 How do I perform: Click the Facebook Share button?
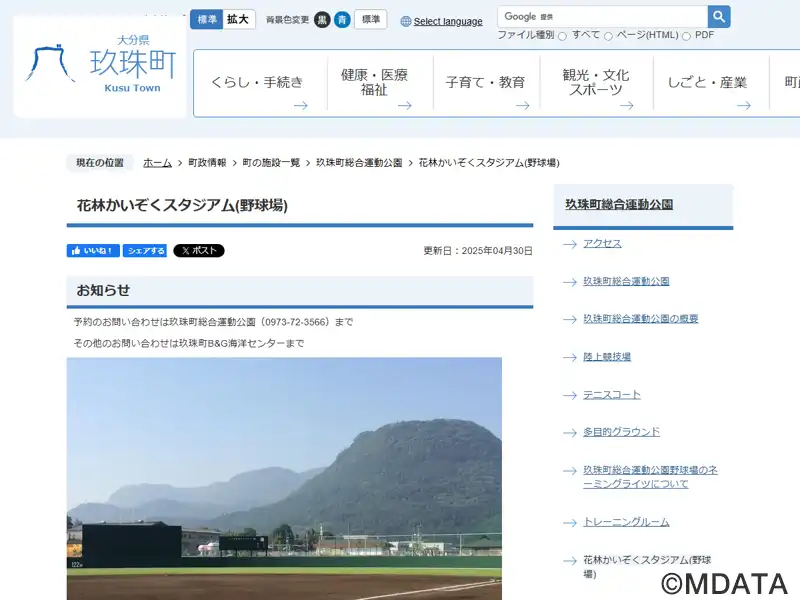click(145, 251)
